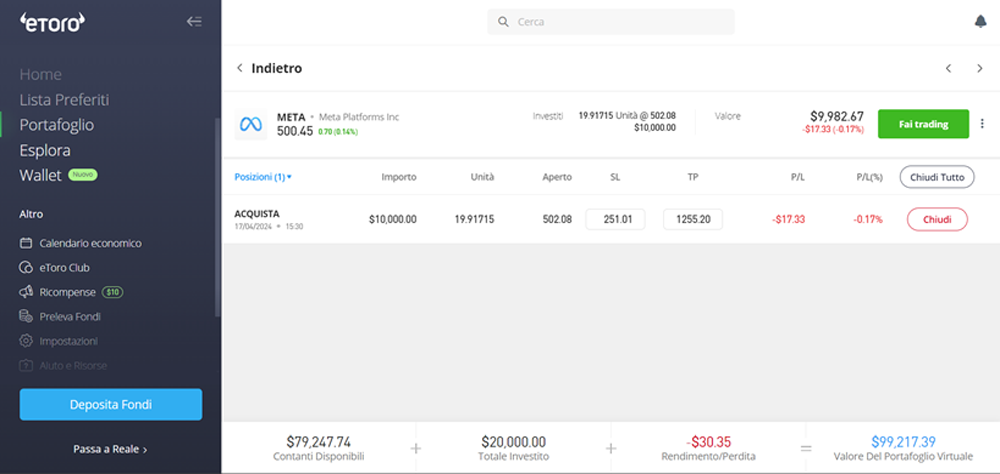The image size is (1000, 474).
Task: Click the Aperto column header
Action: click(x=558, y=177)
